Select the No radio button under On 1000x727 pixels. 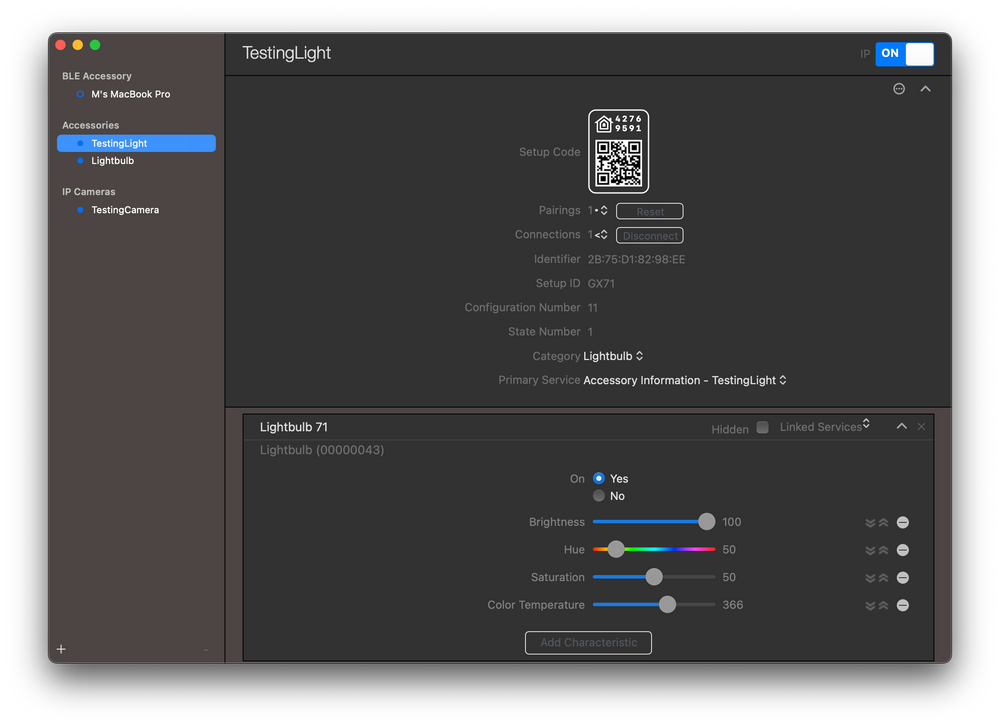(x=598, y=495)
